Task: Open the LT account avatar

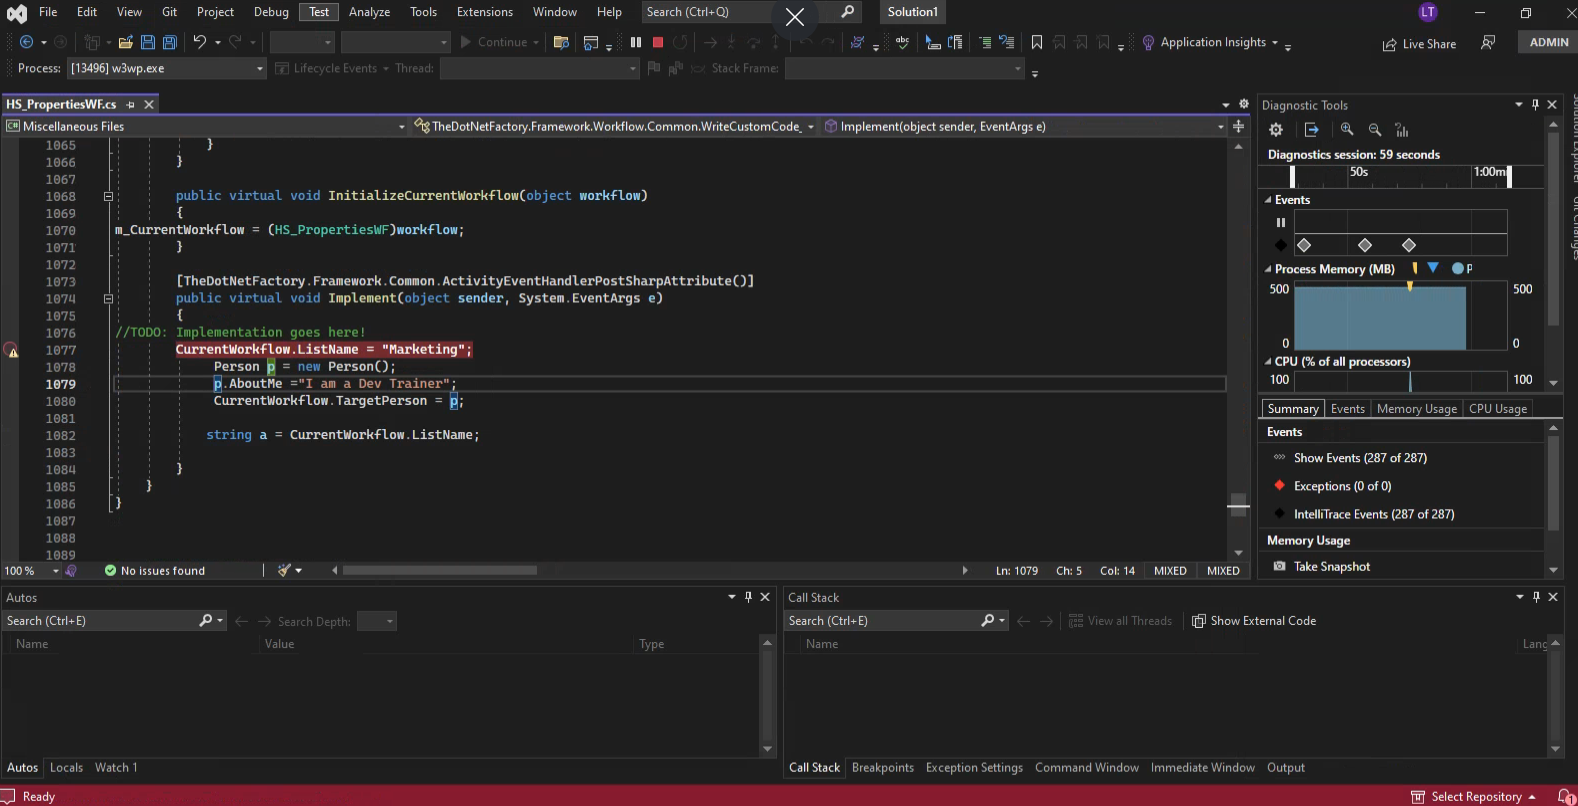Action: pyautogui.click(x=1428, y=12)
